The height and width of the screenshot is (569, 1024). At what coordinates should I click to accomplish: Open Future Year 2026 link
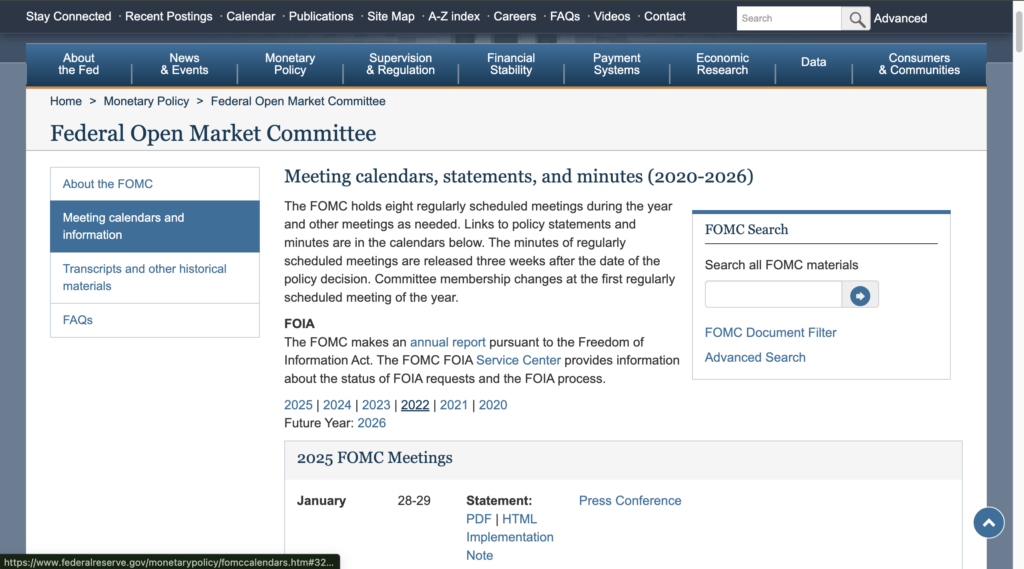(x=372, y=423)
